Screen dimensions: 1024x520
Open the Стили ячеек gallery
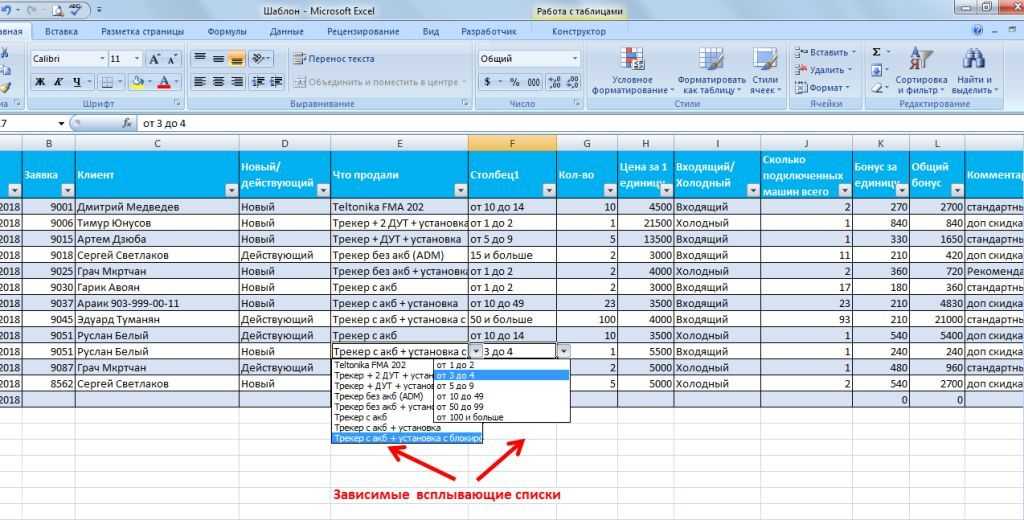coord(765,71)
